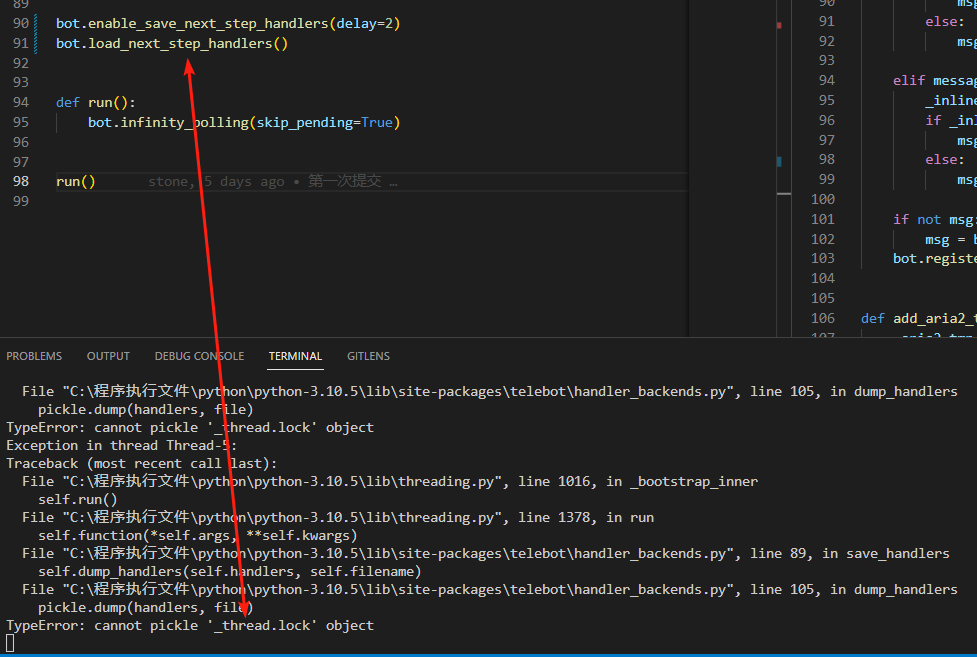Image resolution: width=977 pixels, height=657 pixels.
Task: Click line number 90 in left editor gutter
Action: click(x=21, y=24)
